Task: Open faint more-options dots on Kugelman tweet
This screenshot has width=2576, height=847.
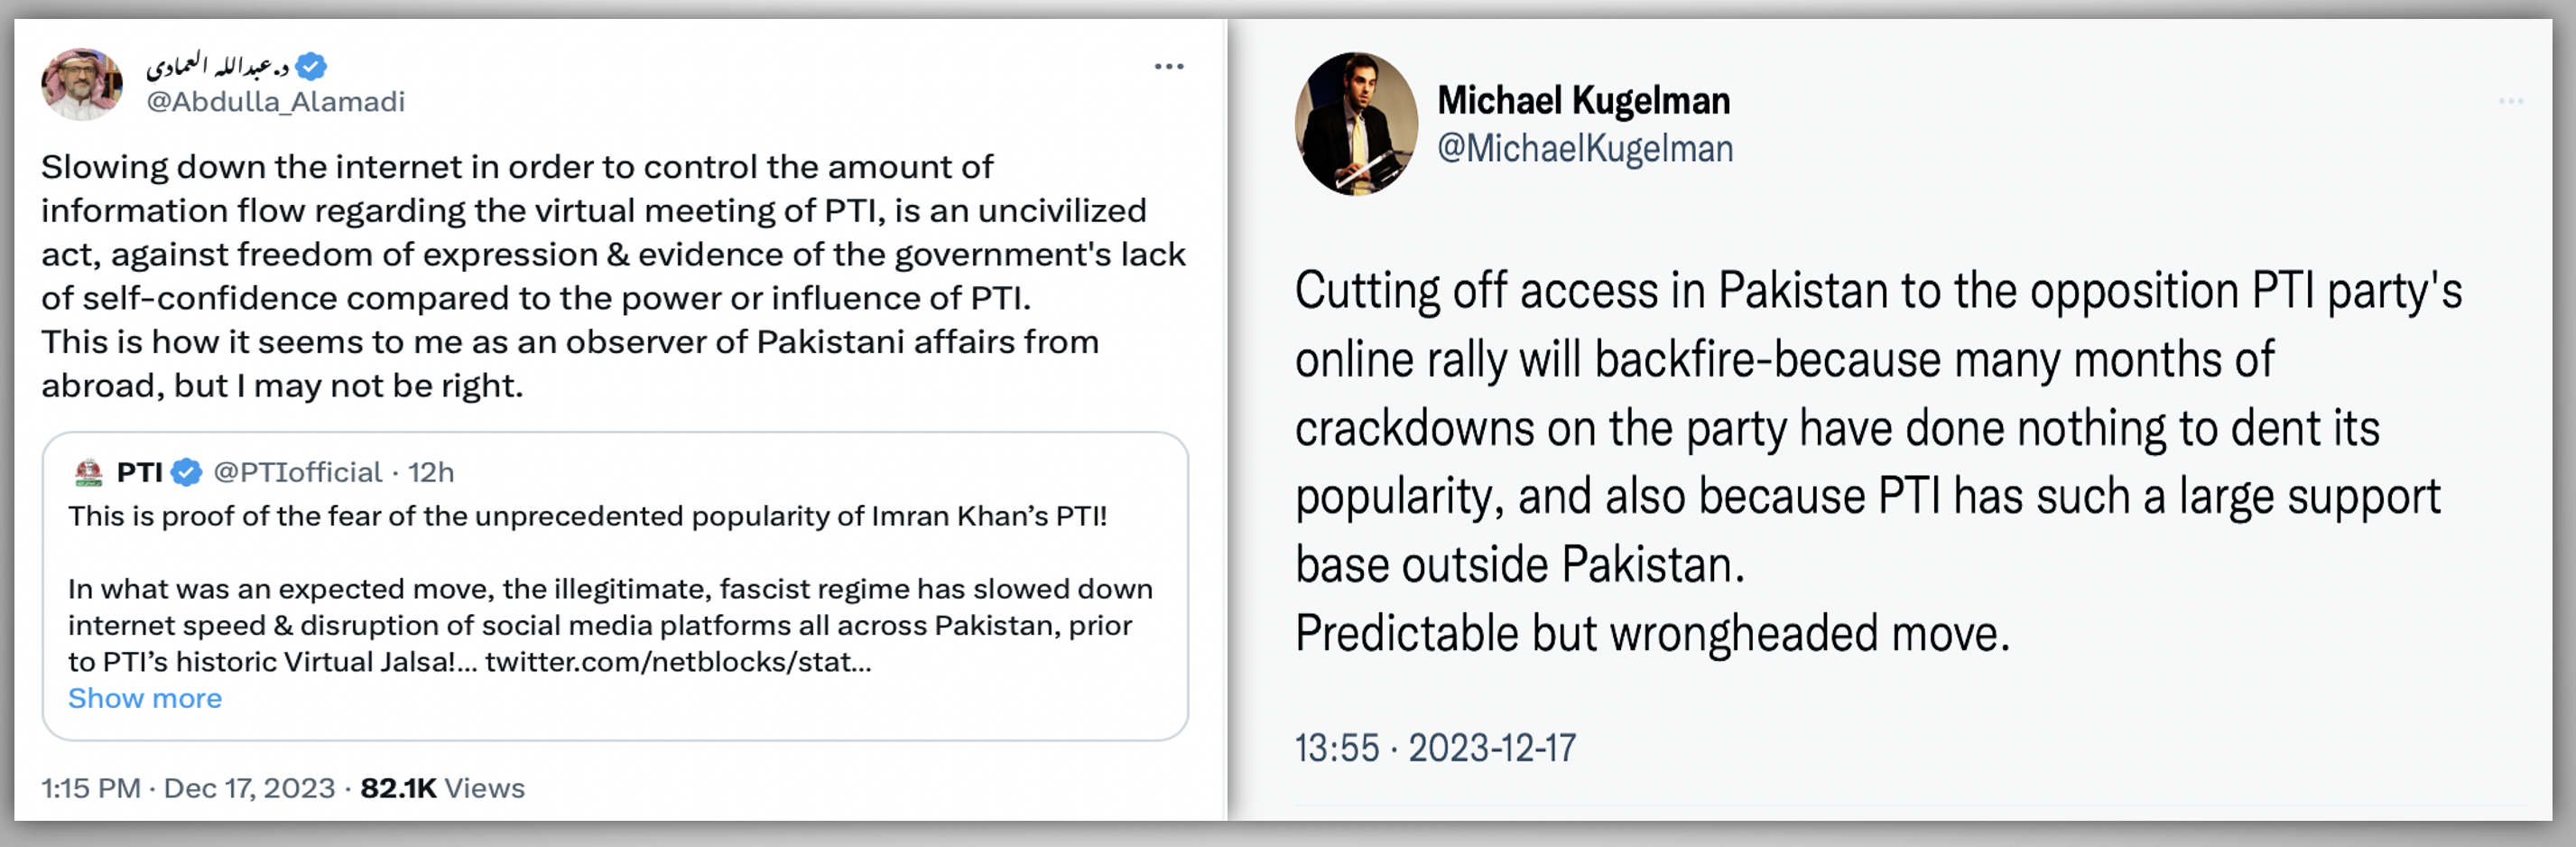Action: [x=2510, y=101]
